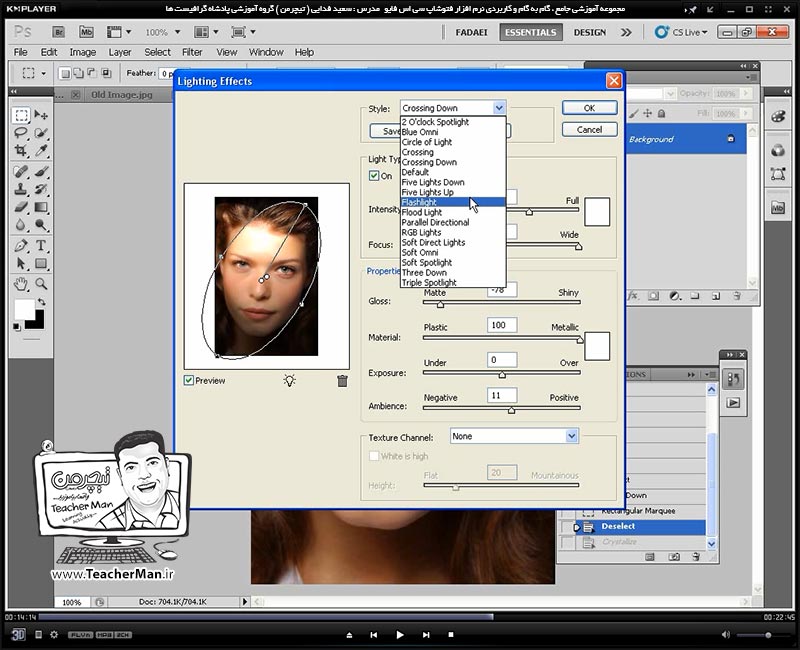Select the History Brush tool
Image resolution: width=800 pixels, height=650 pixels.
click(x=41, y=189)
